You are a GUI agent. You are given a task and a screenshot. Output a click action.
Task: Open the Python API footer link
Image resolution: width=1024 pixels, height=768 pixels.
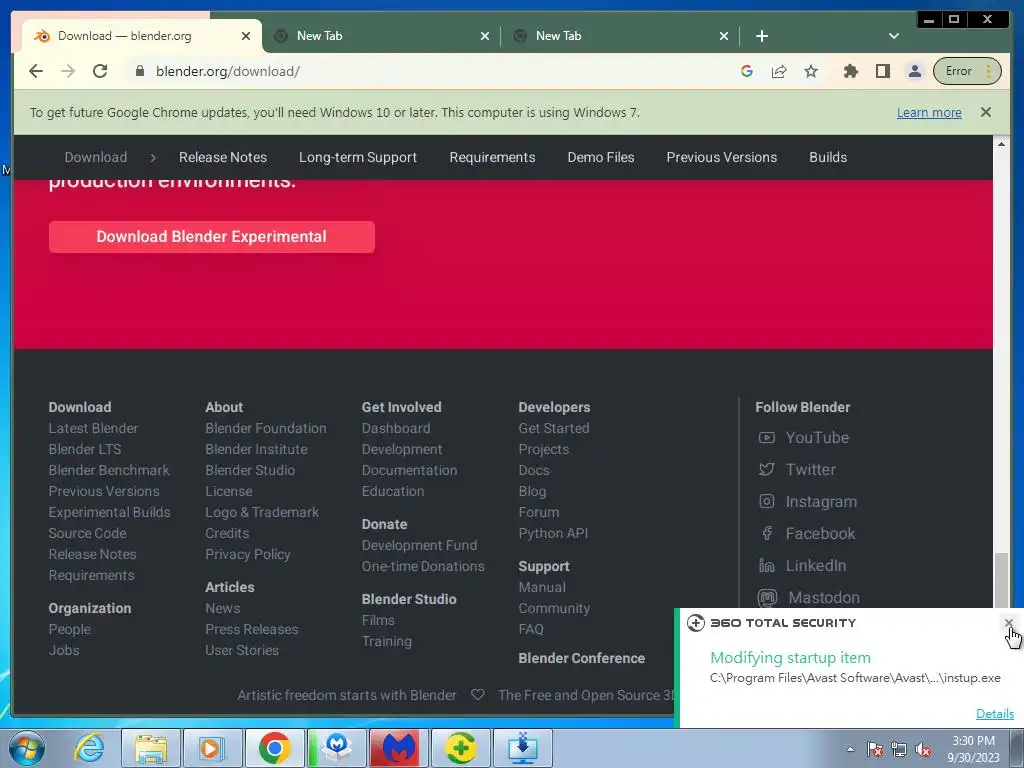(553, 533)
